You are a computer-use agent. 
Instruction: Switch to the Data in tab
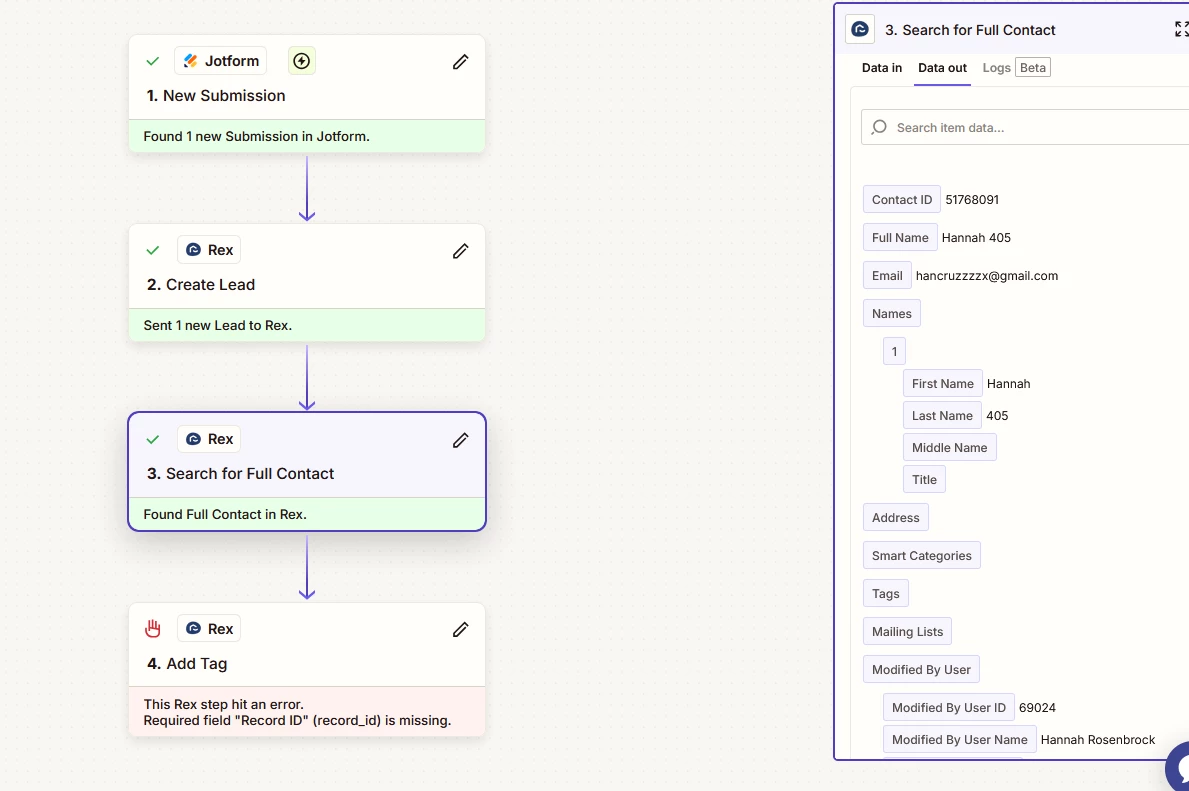point(882,67)
